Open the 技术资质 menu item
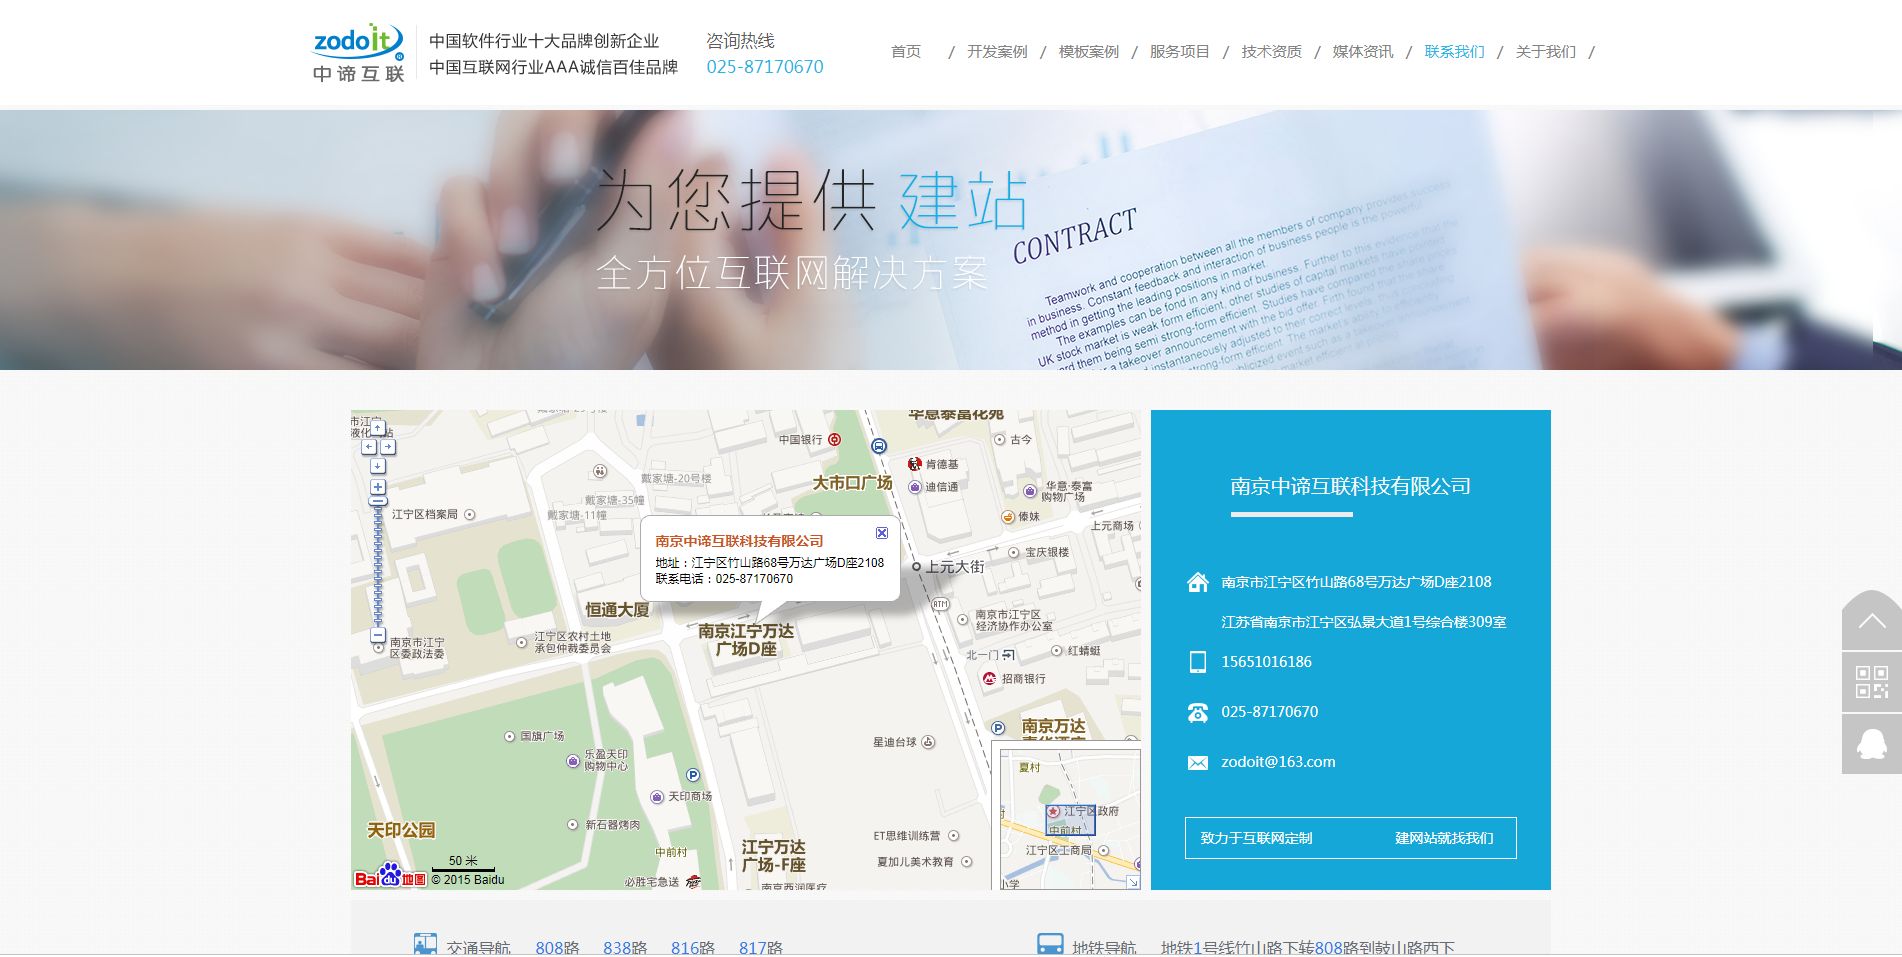Image resolution: width=1902 pixels, height=957 pixels. 1272,52
